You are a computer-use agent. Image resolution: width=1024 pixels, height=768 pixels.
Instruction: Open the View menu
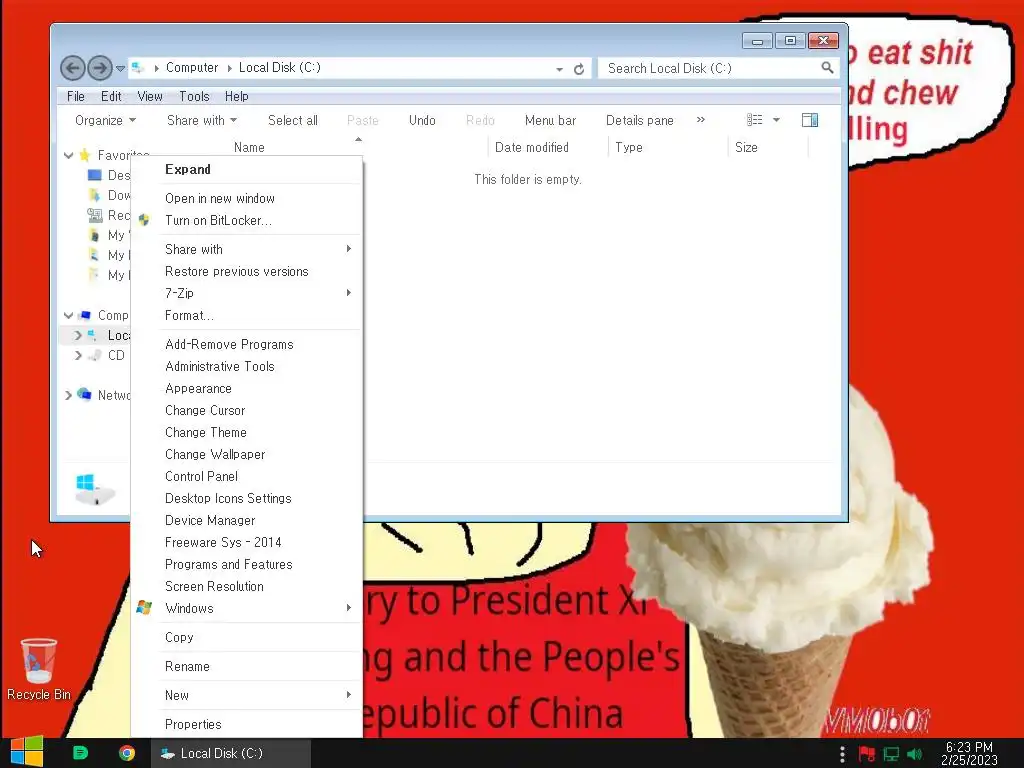tap(150, 96)
